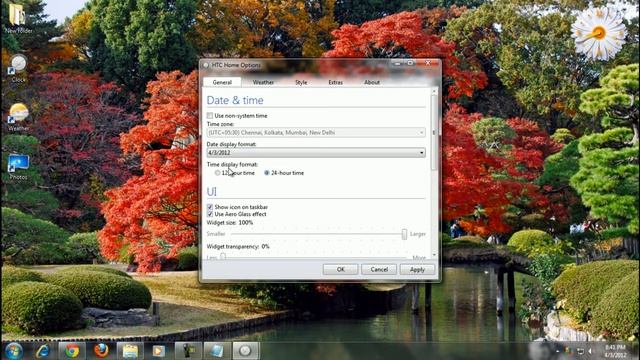Click the Widget size slider handle
This screenshot has width=640, height=360.
(x=404, y=234)
